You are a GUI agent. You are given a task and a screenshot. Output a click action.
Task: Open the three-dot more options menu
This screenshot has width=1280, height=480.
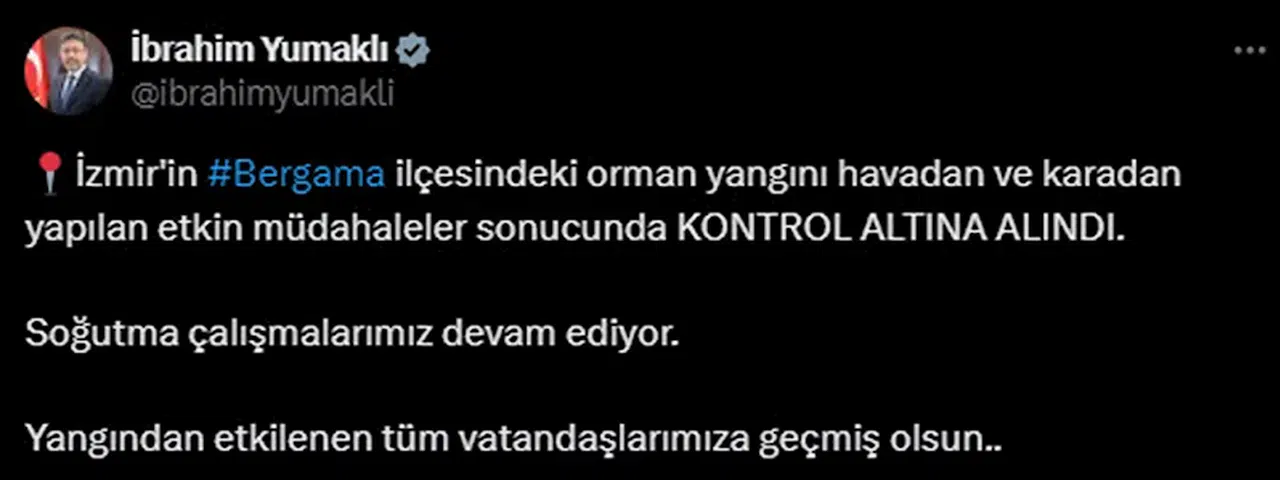1251,50
